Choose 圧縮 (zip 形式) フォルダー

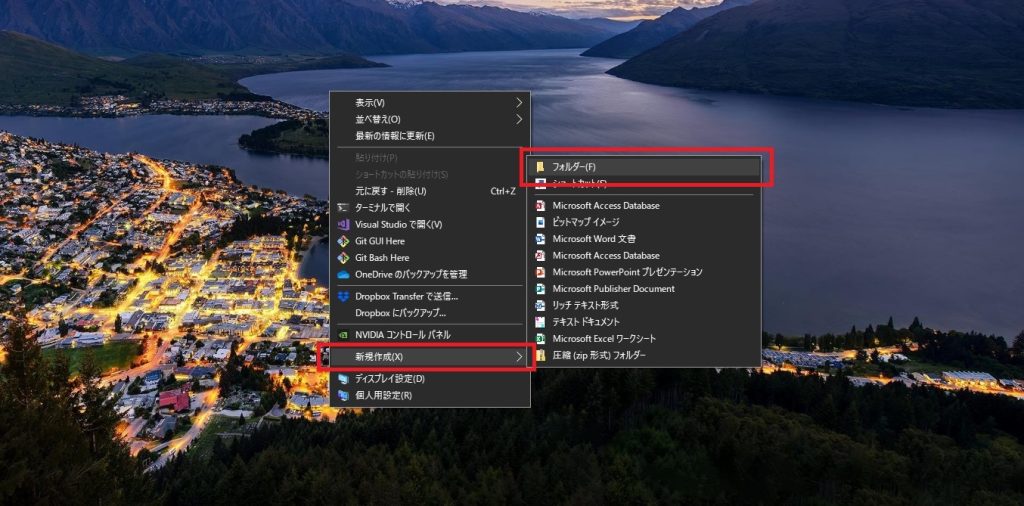click(x=598, y=355)
